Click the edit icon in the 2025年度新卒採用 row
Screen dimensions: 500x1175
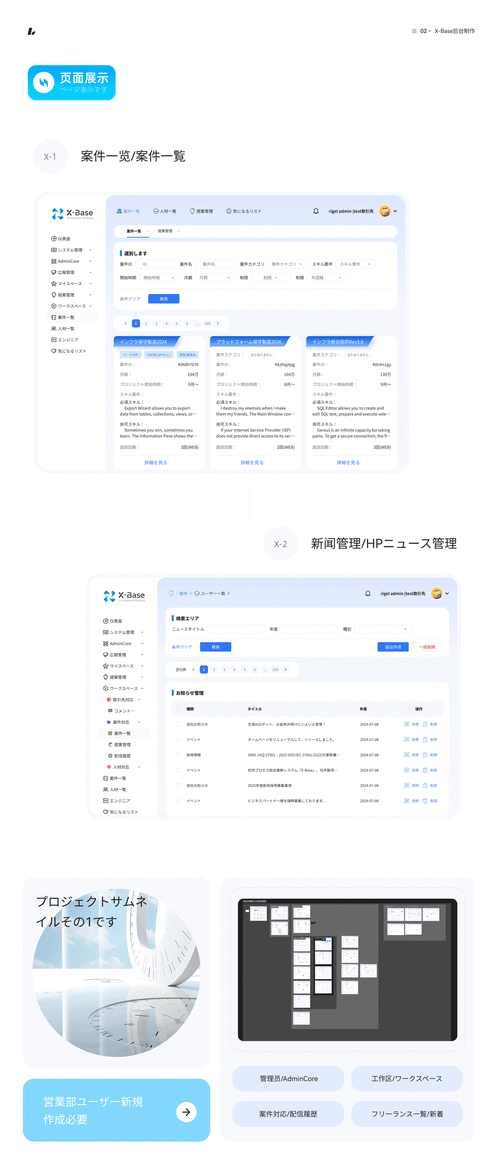[407, 785]
